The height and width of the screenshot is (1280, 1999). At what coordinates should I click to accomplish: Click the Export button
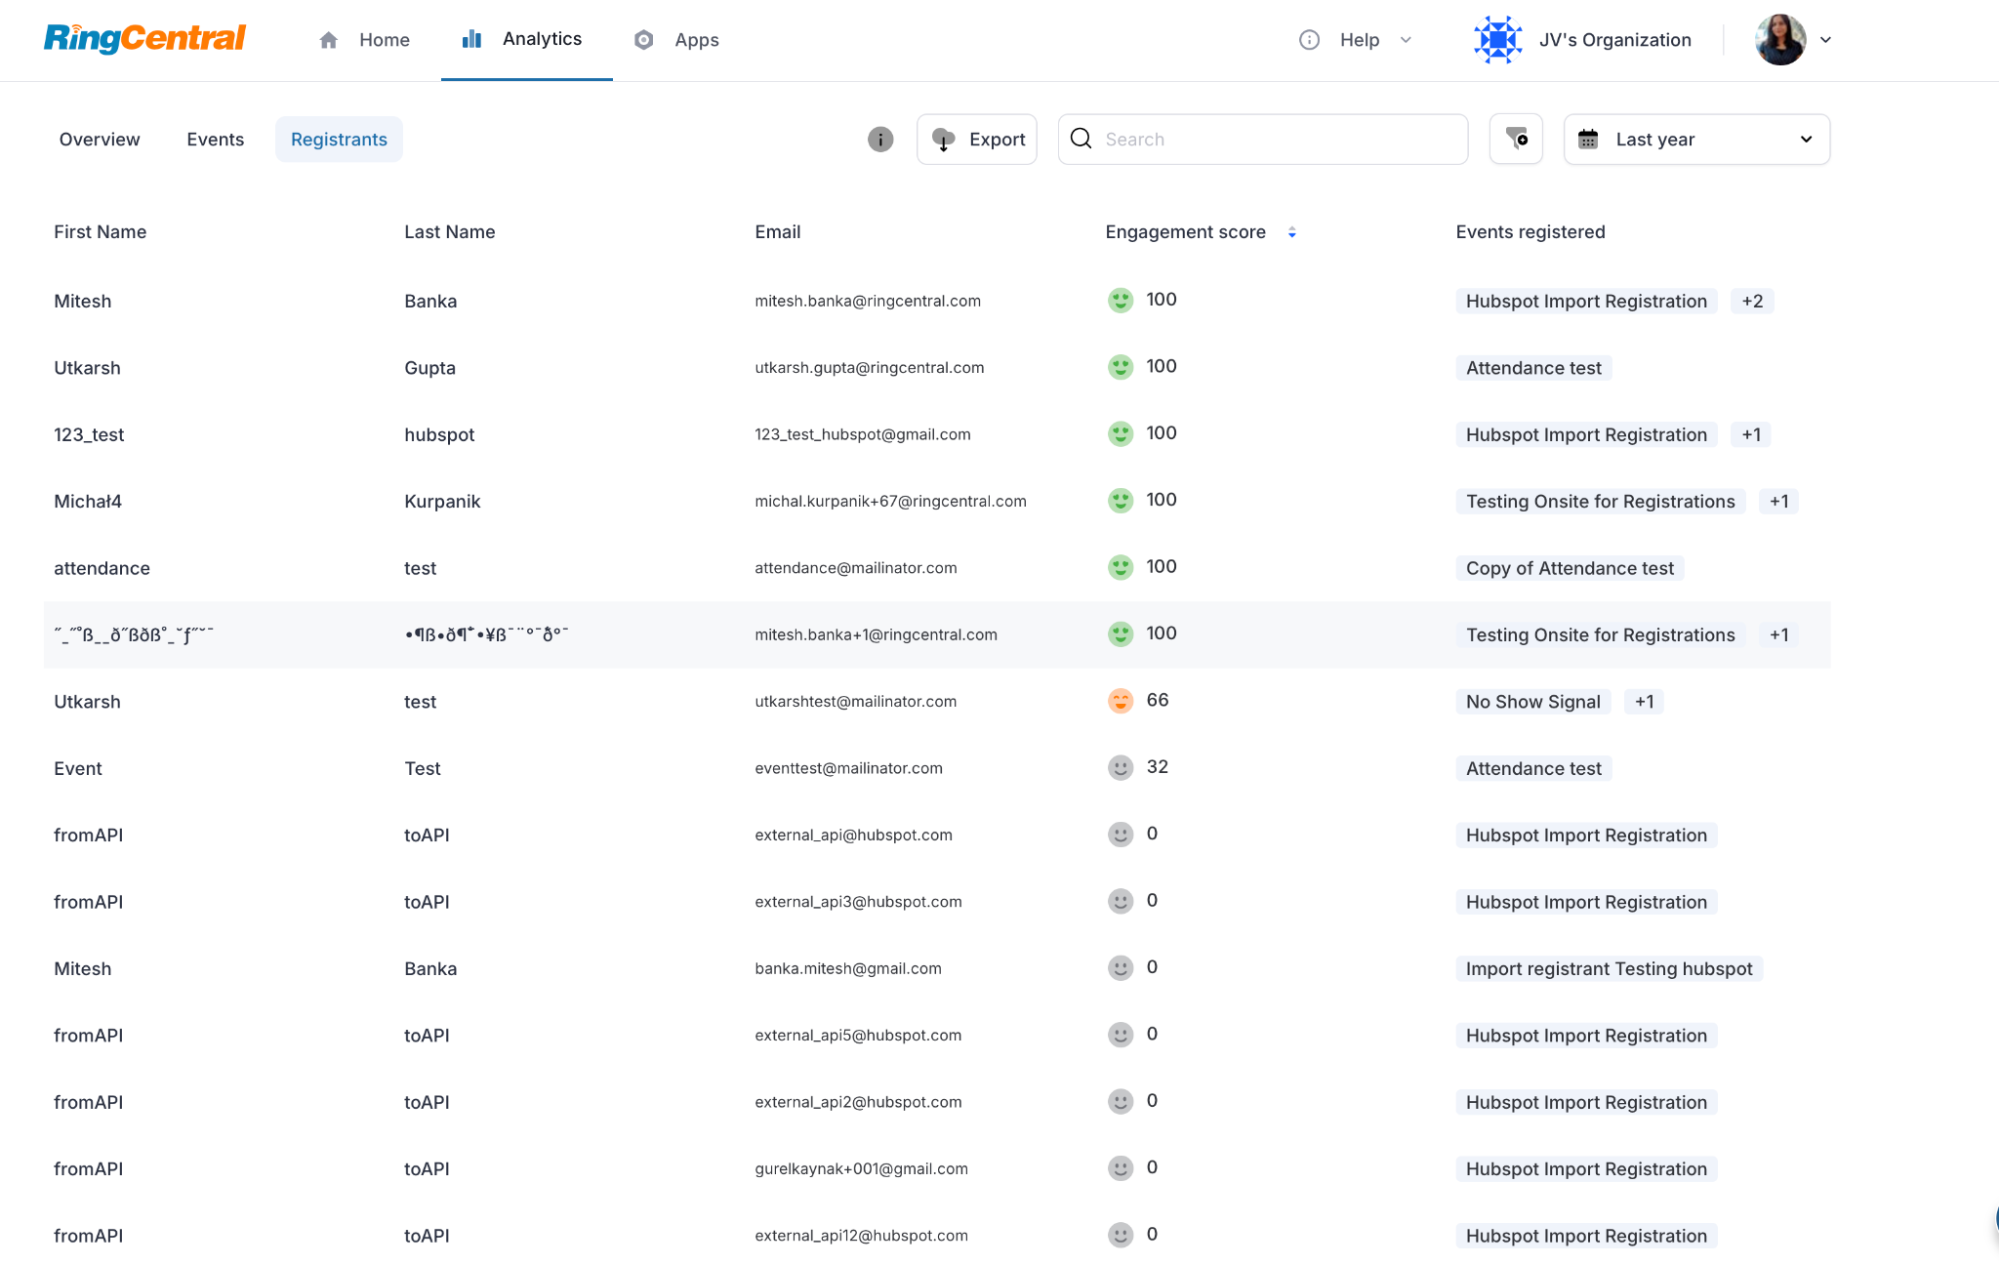click(x=977, y=139)
